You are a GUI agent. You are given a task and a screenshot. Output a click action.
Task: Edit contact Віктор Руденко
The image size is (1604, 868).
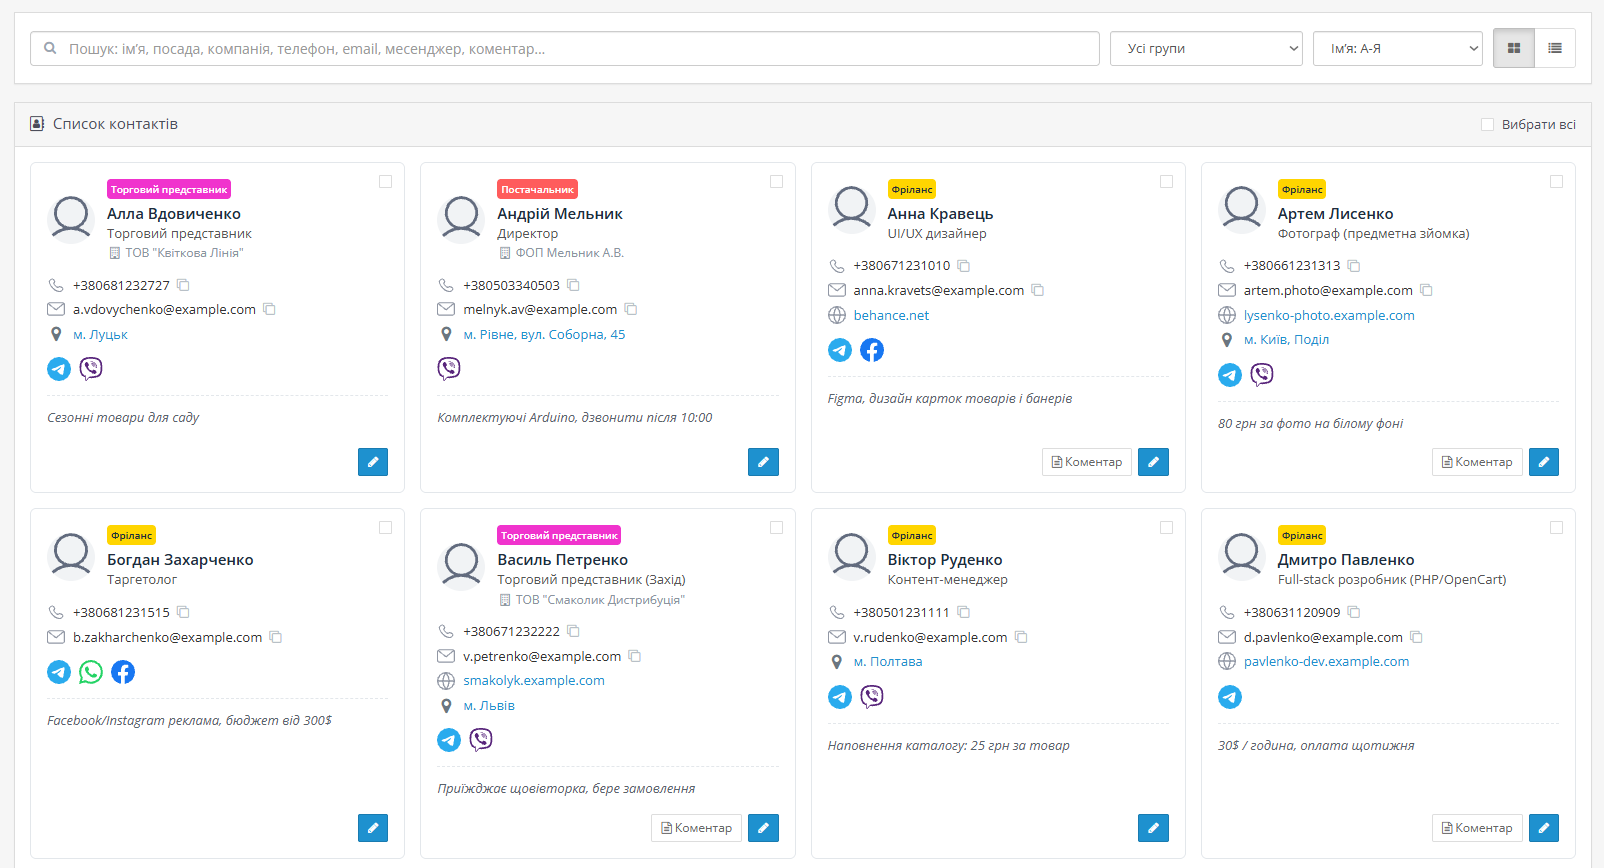[1153, 828]
